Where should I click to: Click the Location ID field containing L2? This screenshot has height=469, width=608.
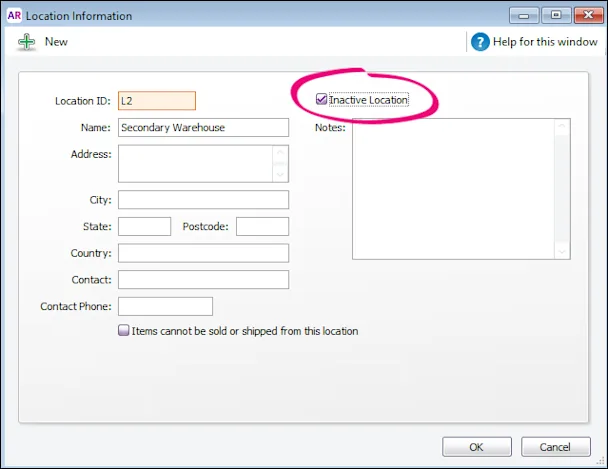click(x=157, y=101)
